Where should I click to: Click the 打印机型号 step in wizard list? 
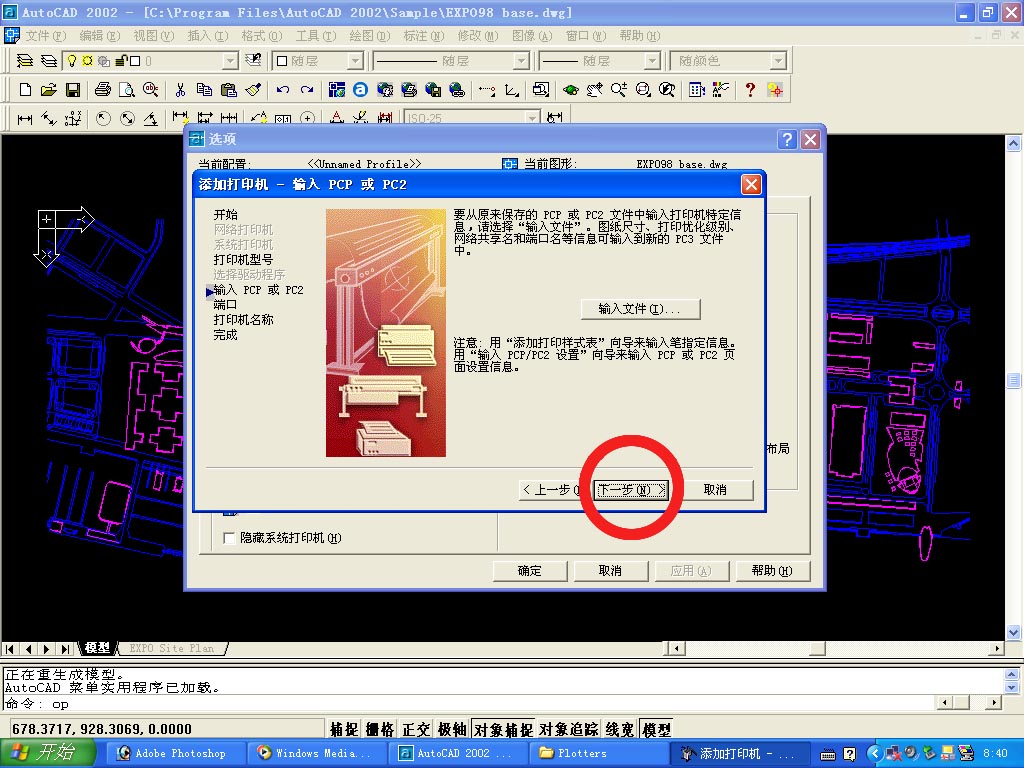pos(243,259)
